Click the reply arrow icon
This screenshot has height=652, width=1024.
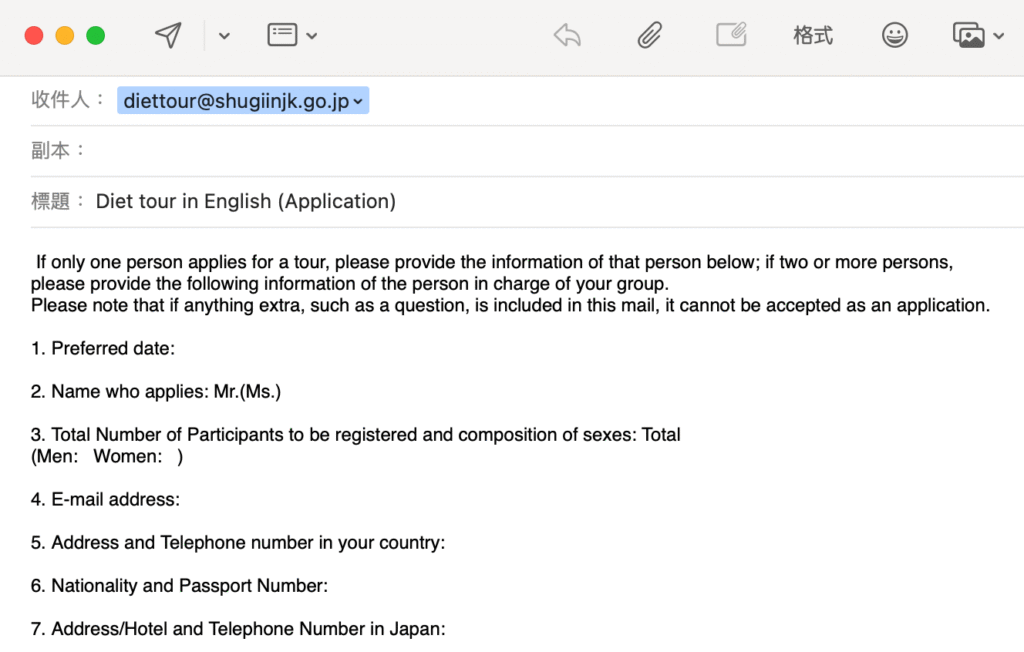coord(567,36)
